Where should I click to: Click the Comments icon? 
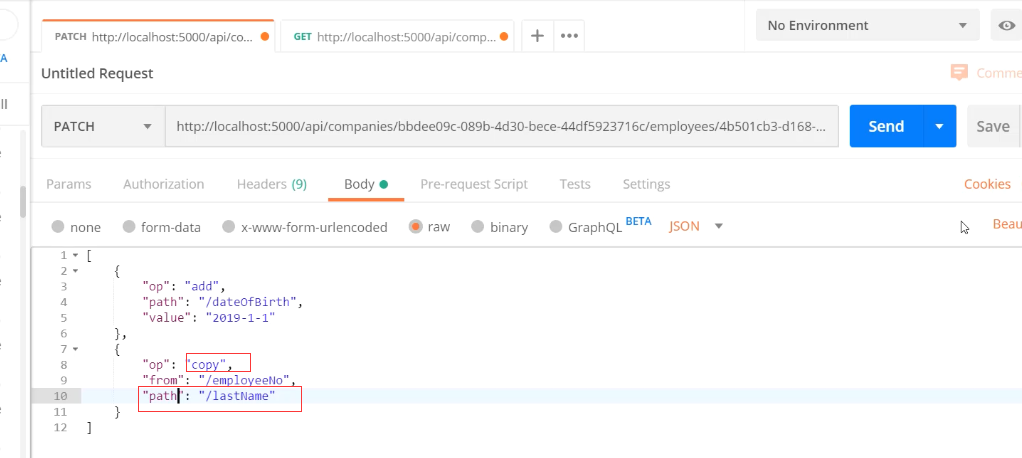point(960,72)
